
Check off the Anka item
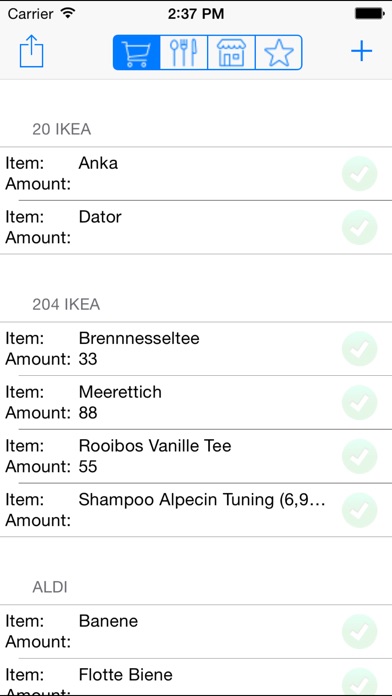coord(360,174)
